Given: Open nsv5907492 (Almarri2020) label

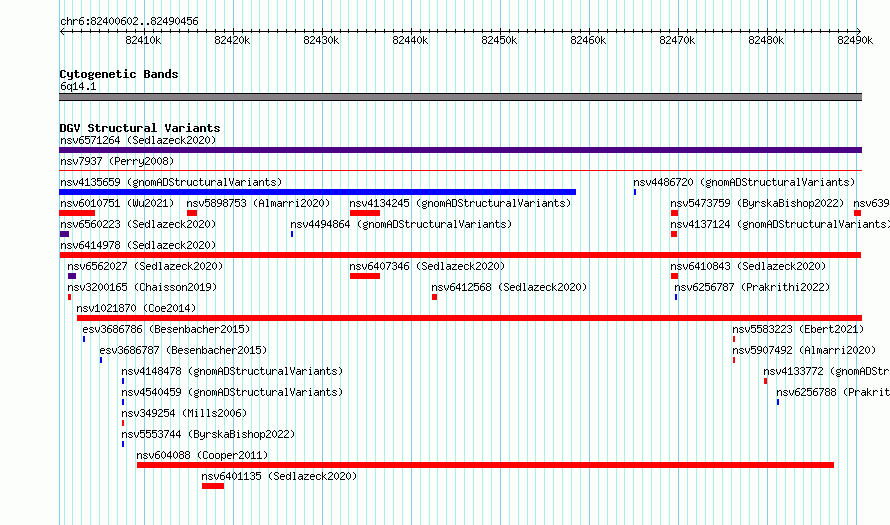Looking at the screenshot, I should (x=804, y=350).
